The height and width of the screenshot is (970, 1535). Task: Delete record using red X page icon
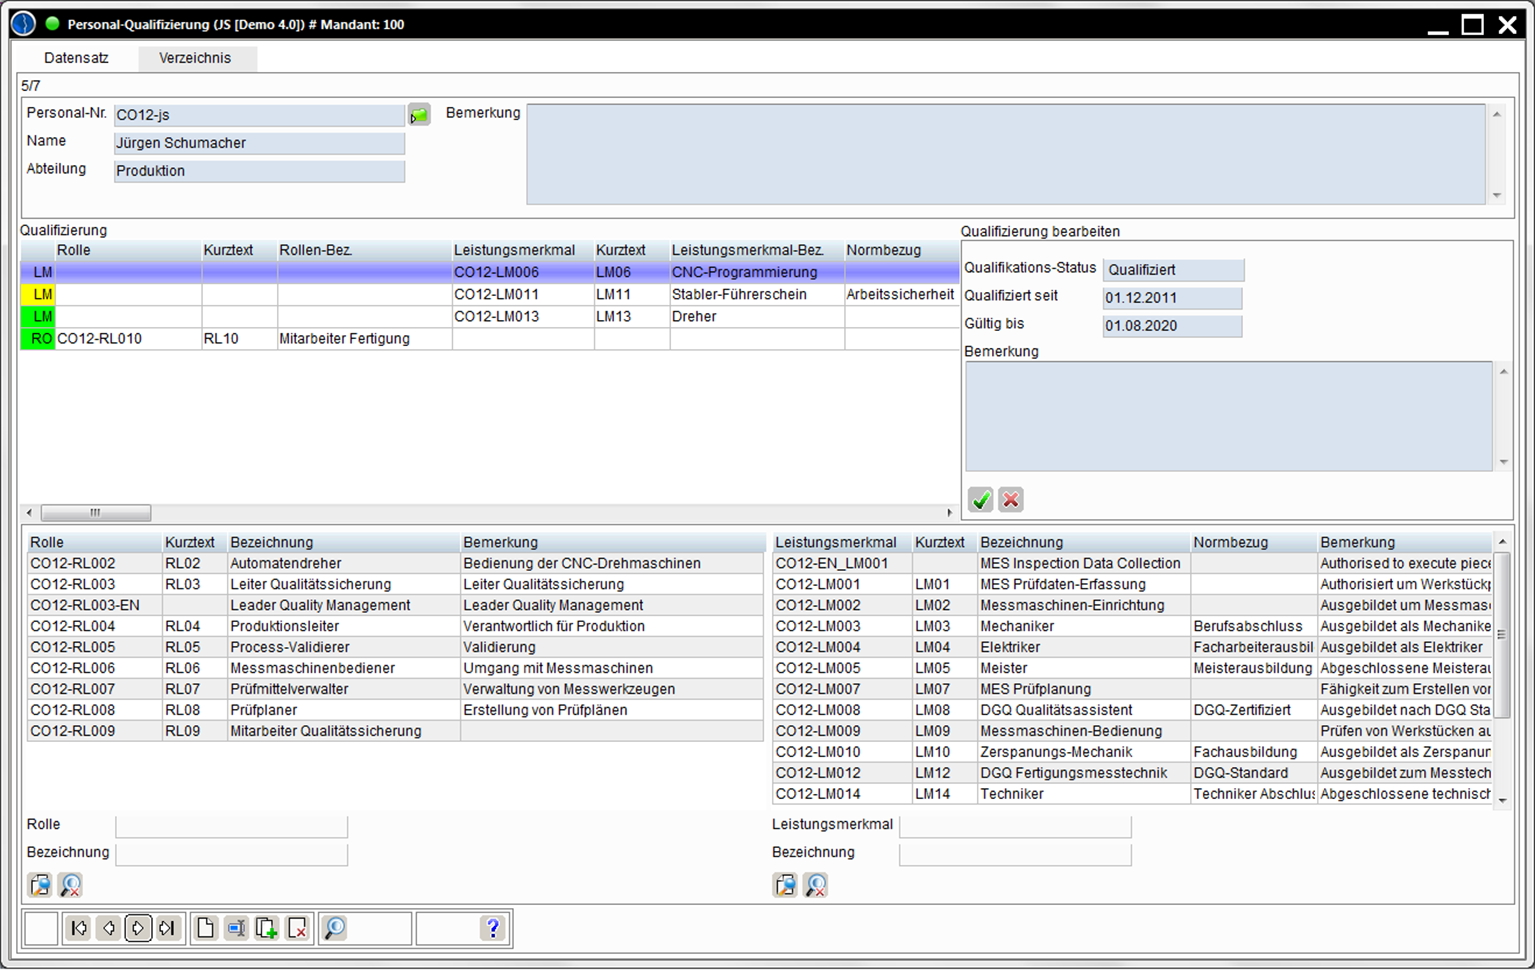coord(297,928)
